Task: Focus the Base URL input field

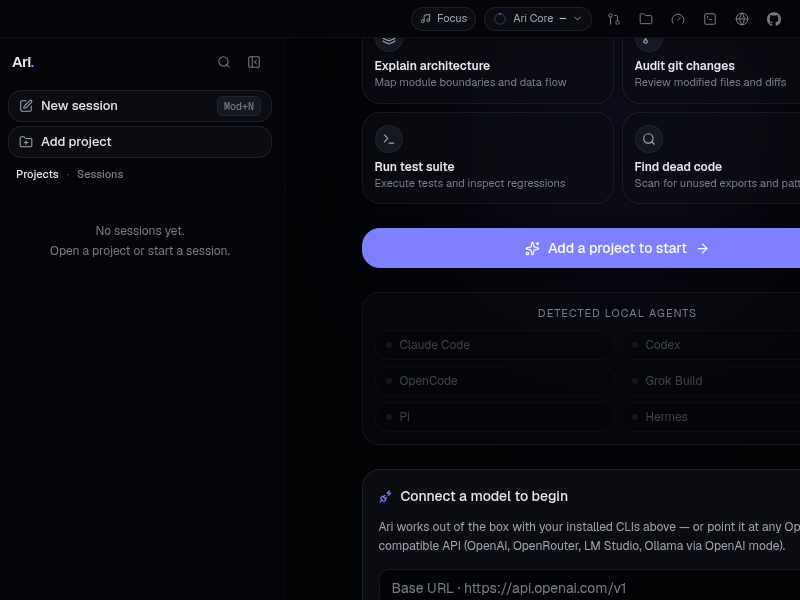Action: click(x=590, y=585)
